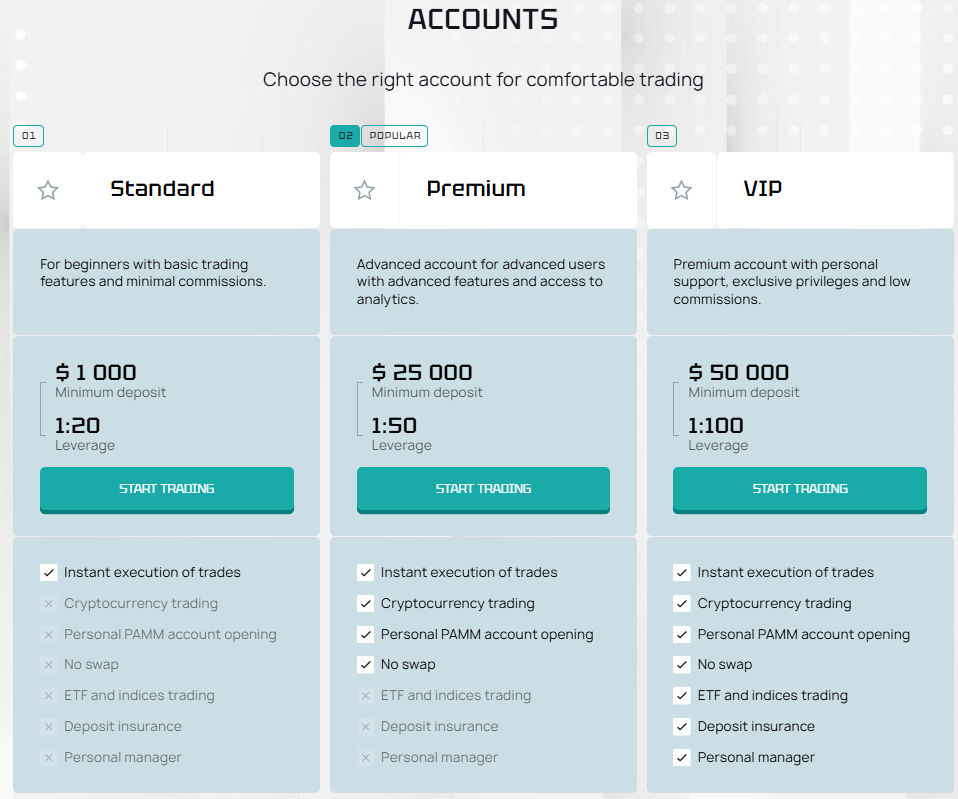Click the star icon beside Premium
Viewport: 958px width, 799px height.
365,190
